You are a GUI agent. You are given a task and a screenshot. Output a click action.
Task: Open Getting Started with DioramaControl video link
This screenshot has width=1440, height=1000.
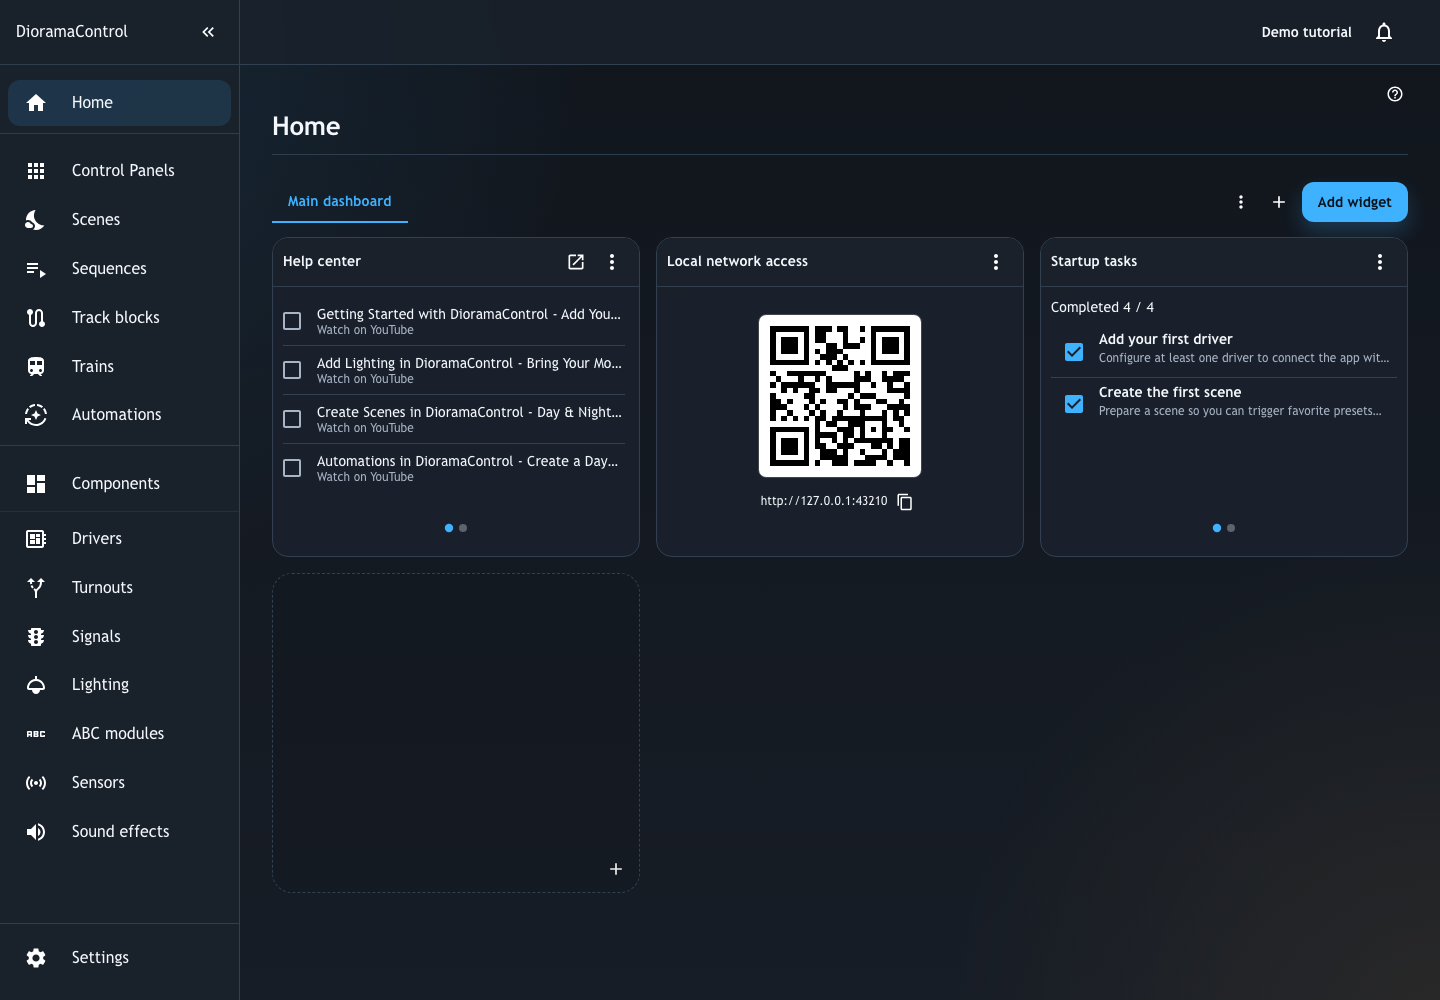[x=469, y=321]
